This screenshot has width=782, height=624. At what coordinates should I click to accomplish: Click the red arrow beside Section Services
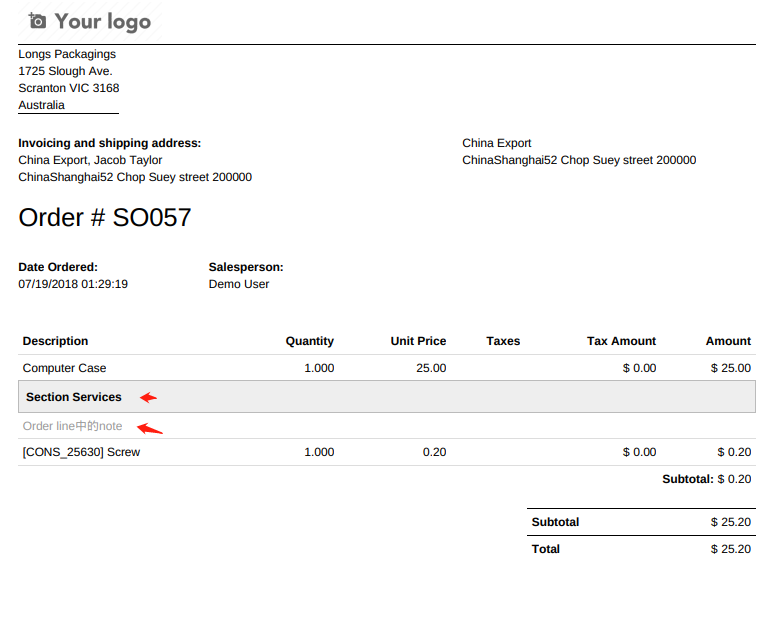point(148,397)
